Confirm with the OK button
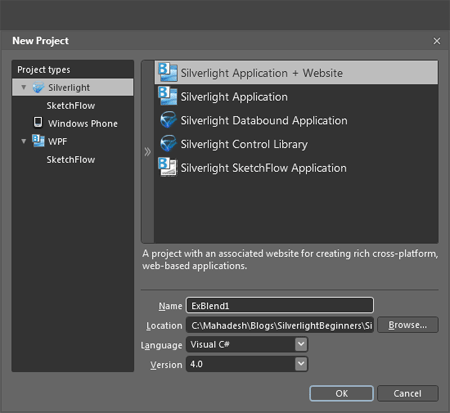The height and width of the screenshot is (413, 450). [x=341, y=393]
